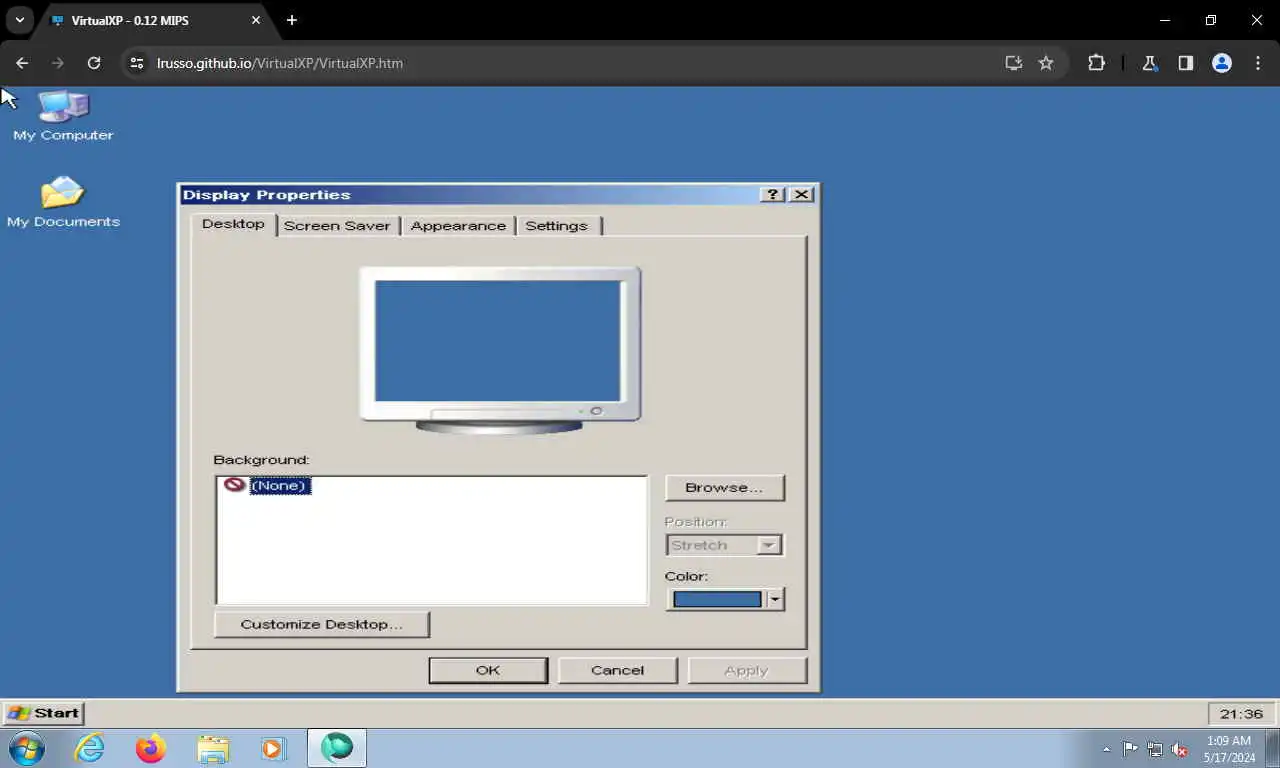The height and width of the screenshot is (768, 1280).
Task: Click the site information icon in the address bar
Action: 138,63
